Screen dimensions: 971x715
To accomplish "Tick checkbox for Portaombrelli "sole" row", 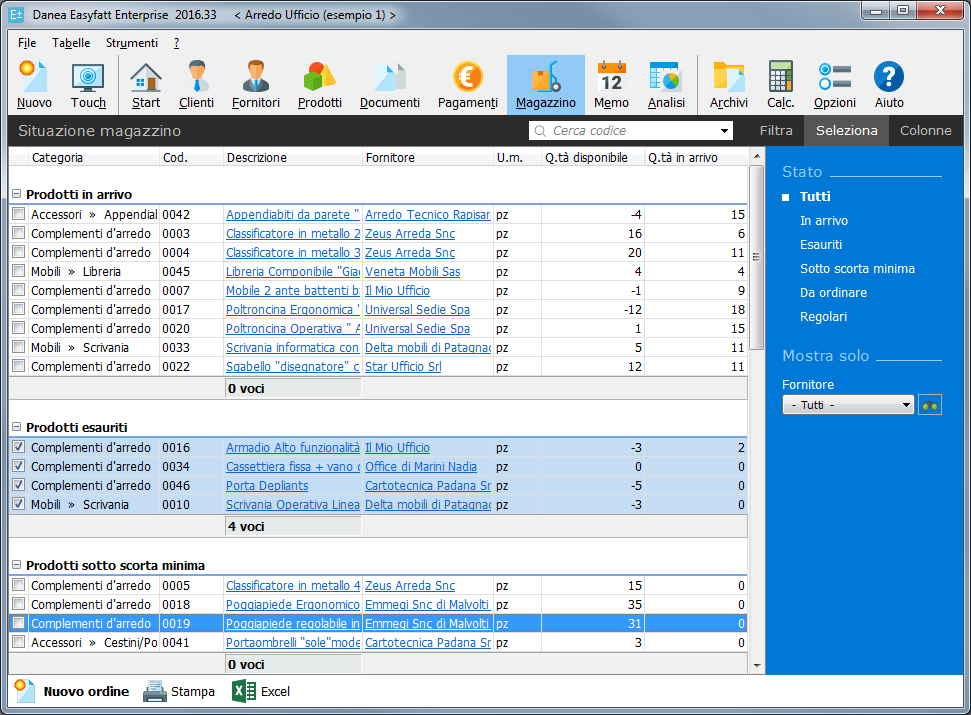I will coord(19,643).
